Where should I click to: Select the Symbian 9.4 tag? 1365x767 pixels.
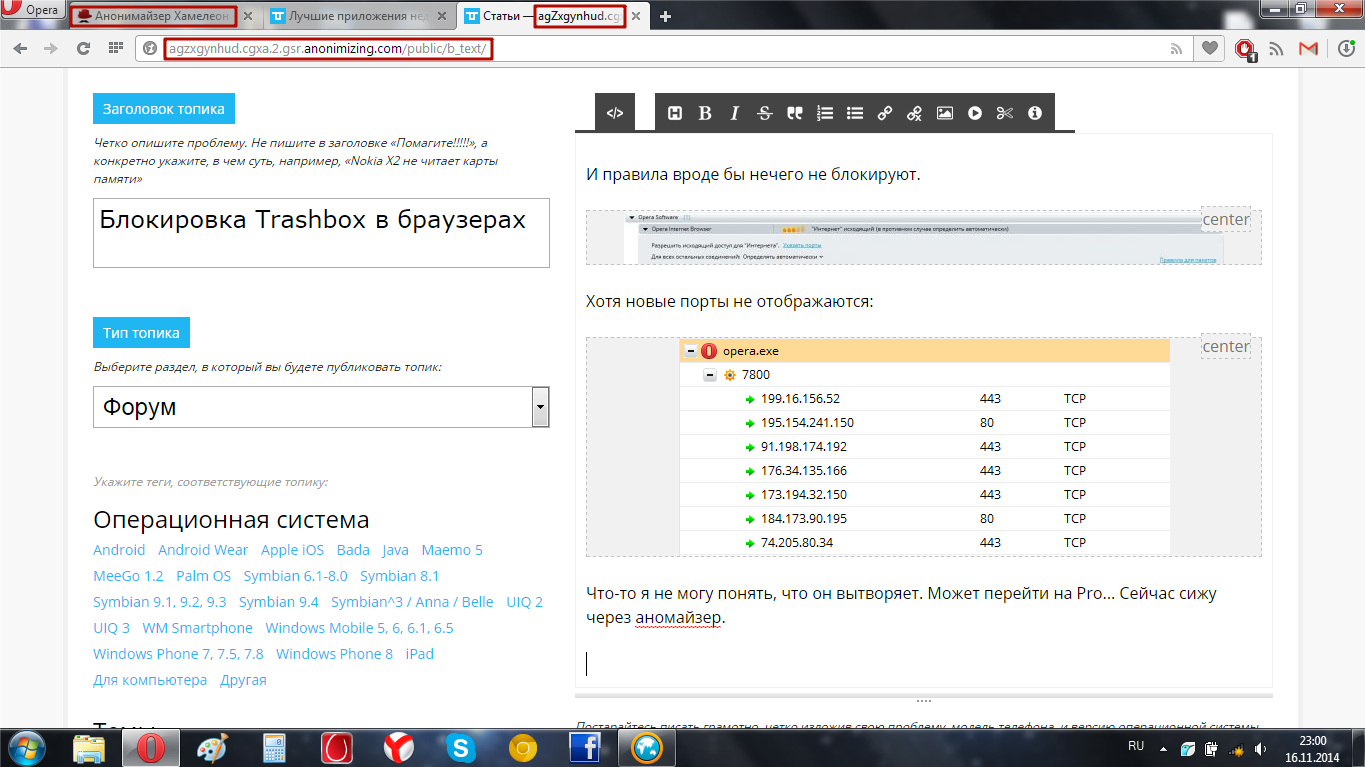279,602
